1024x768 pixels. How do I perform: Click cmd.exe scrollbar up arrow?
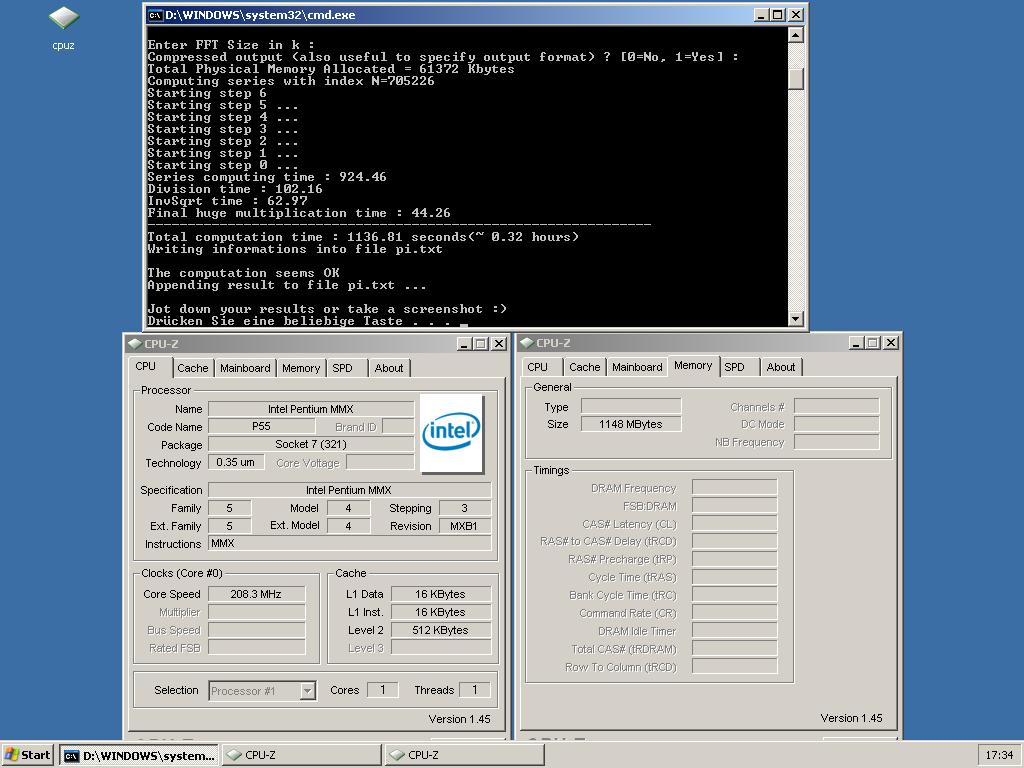coord(795,35)
